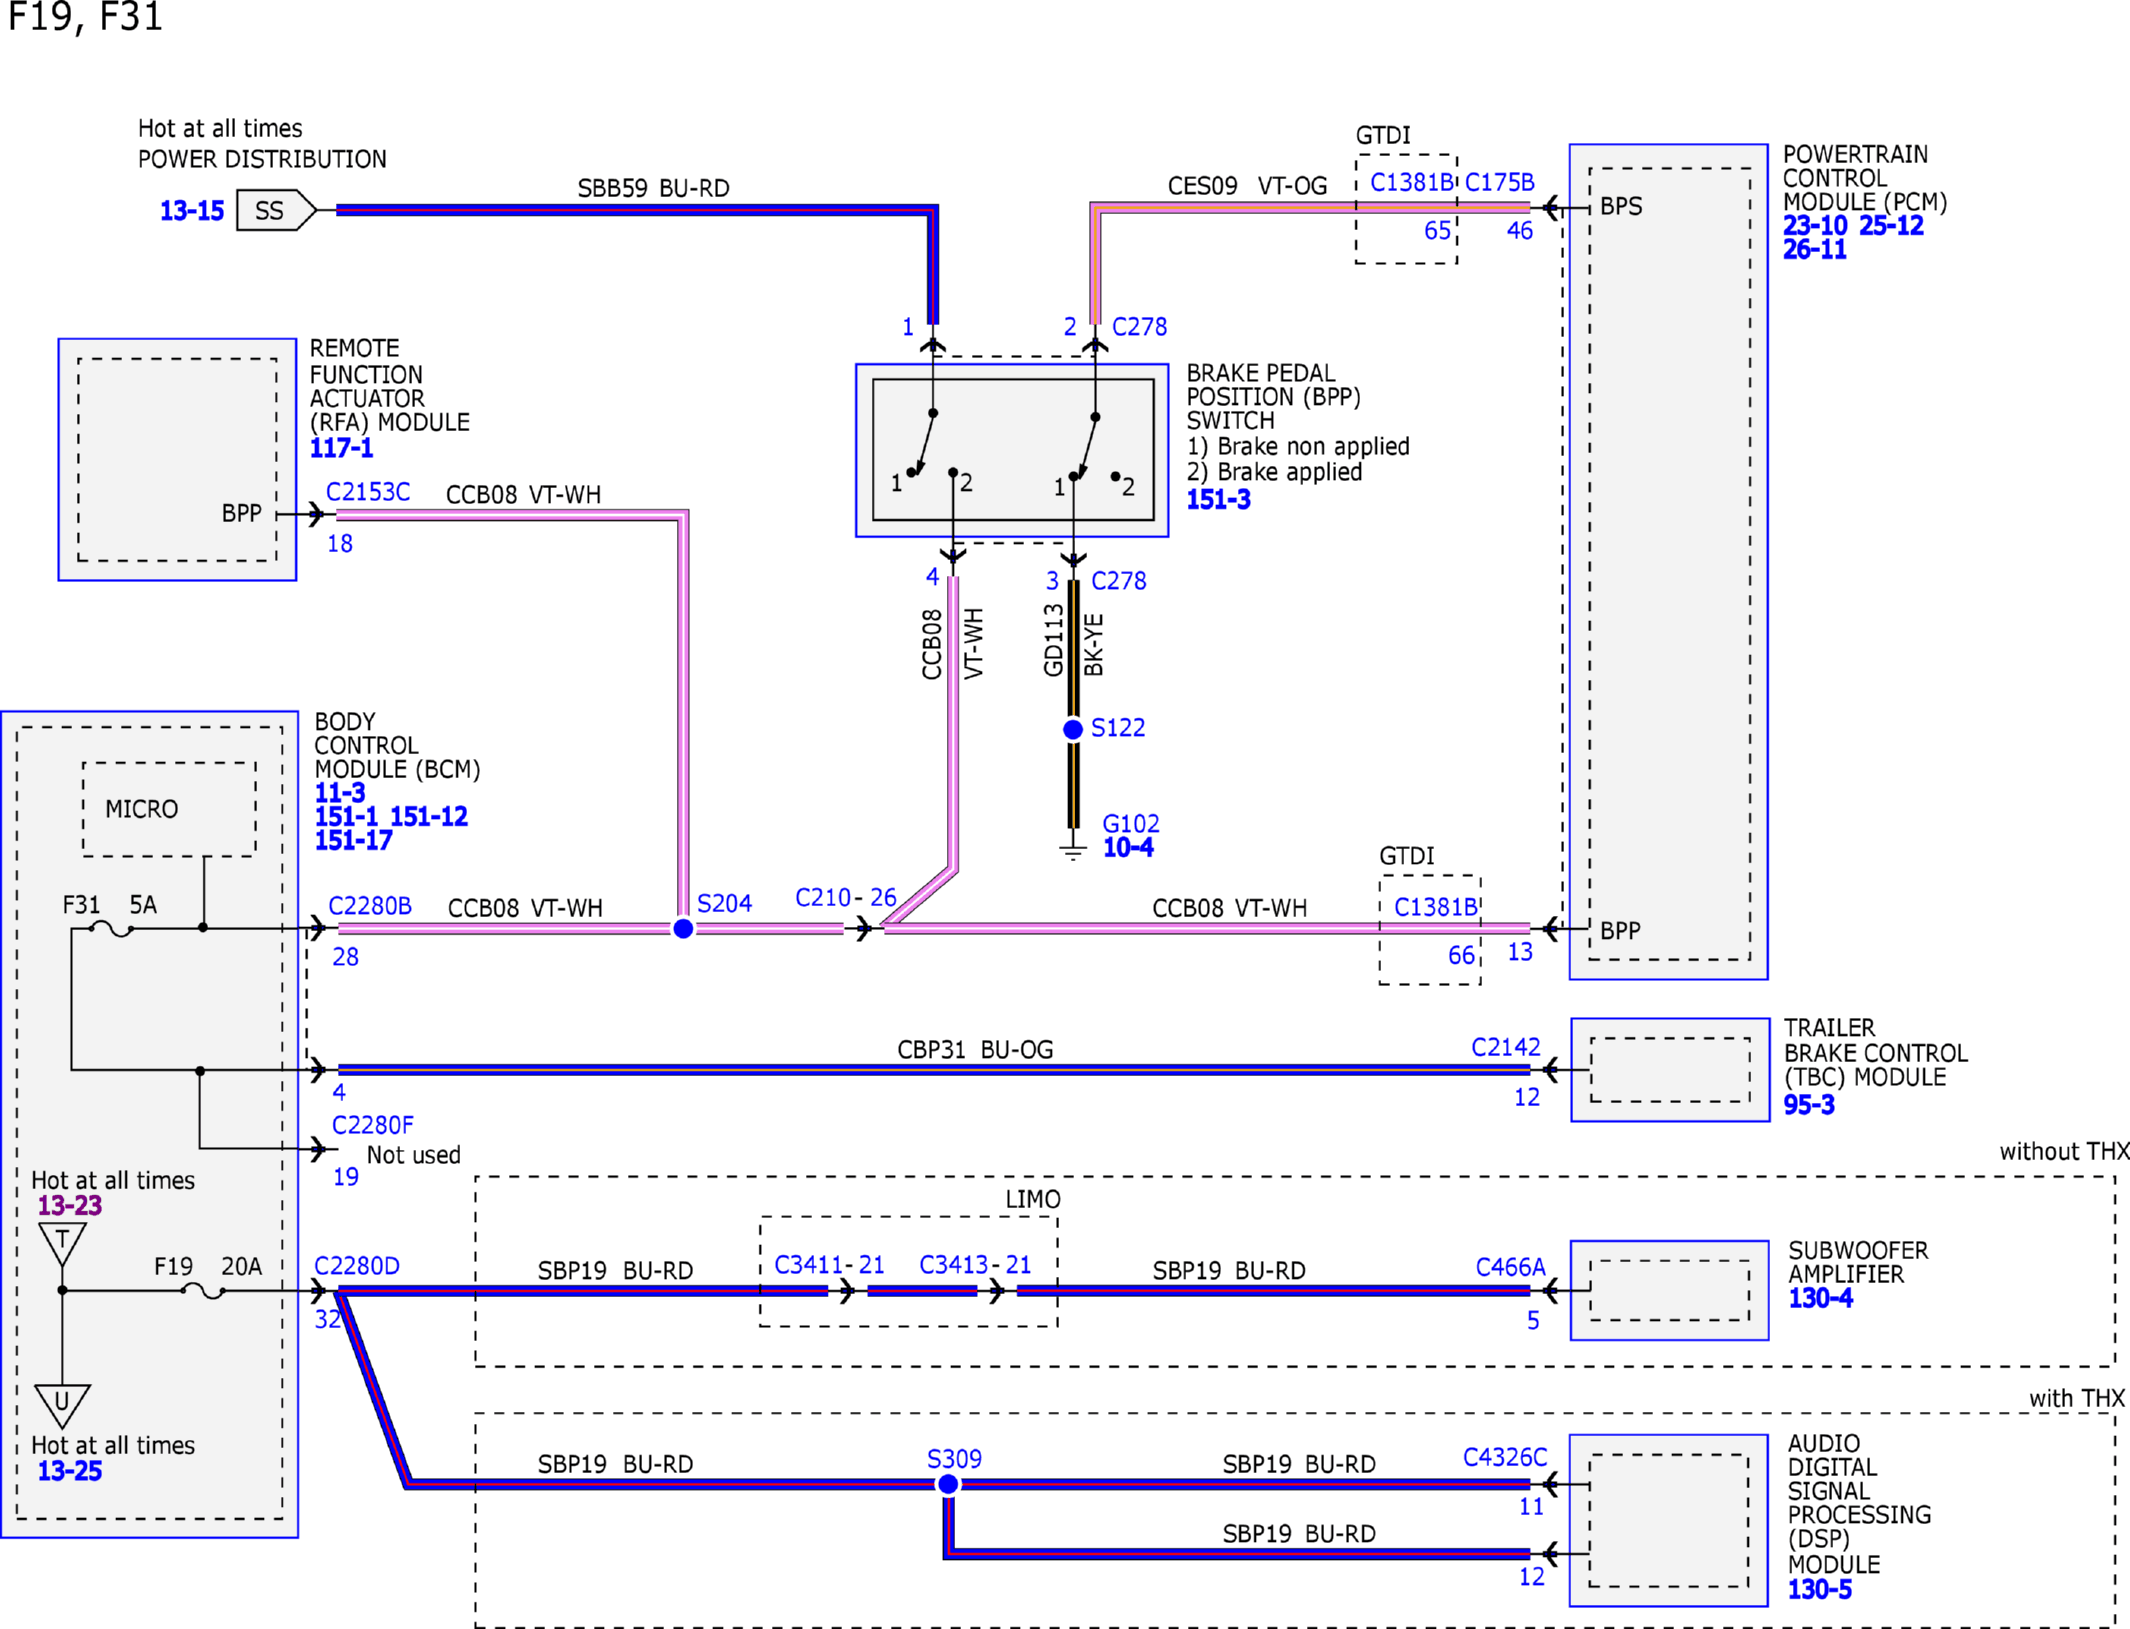Follow the 117-1 RFA module link
Screen dimensions: 2130x1629
(x=341, y=448)
